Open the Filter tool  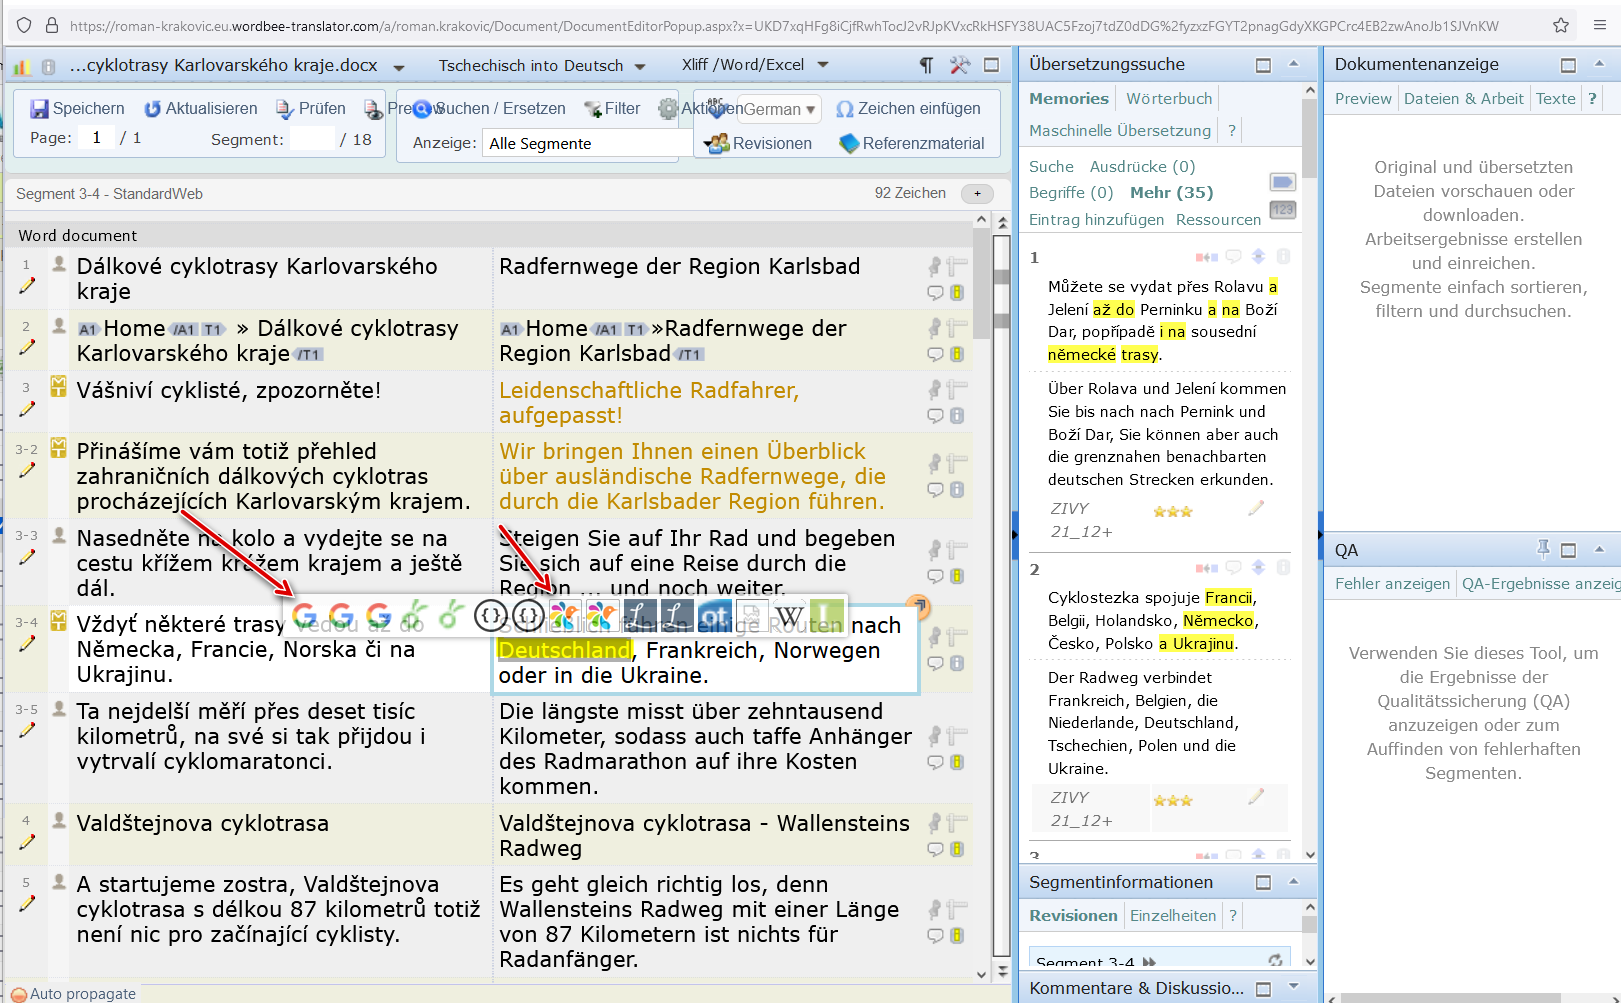point(612,109)
